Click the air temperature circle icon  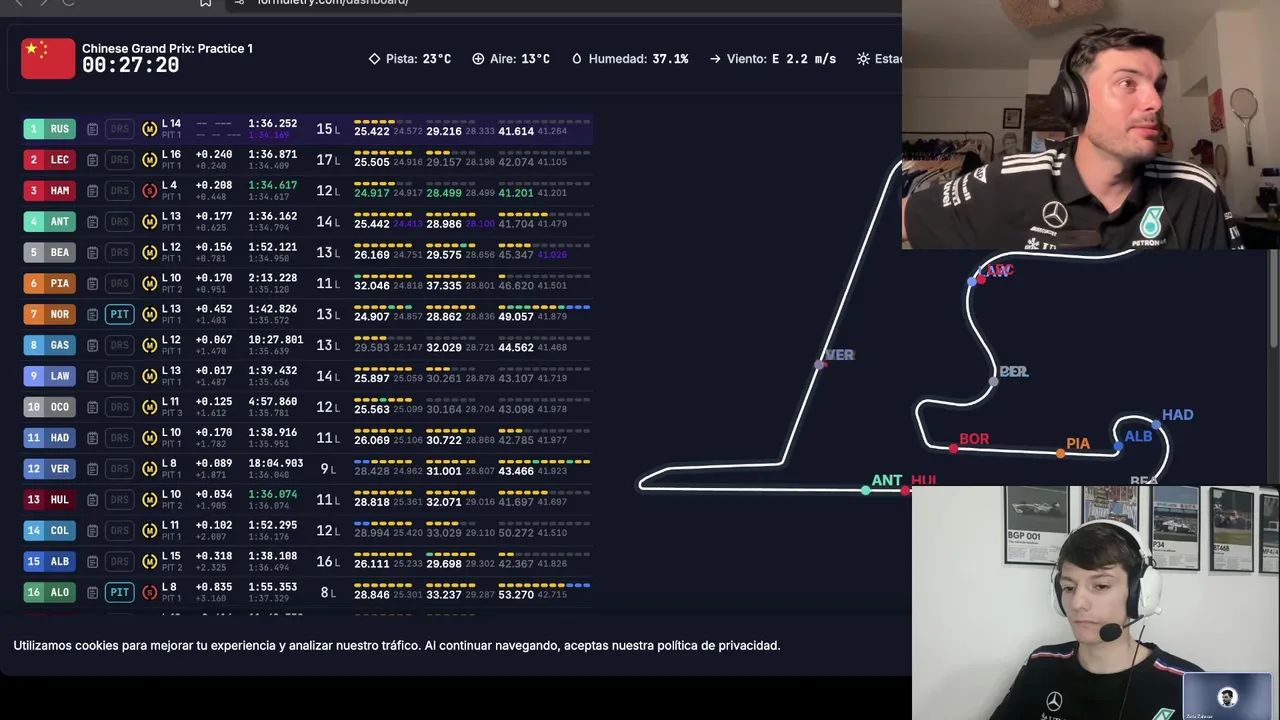pos(478,59)
